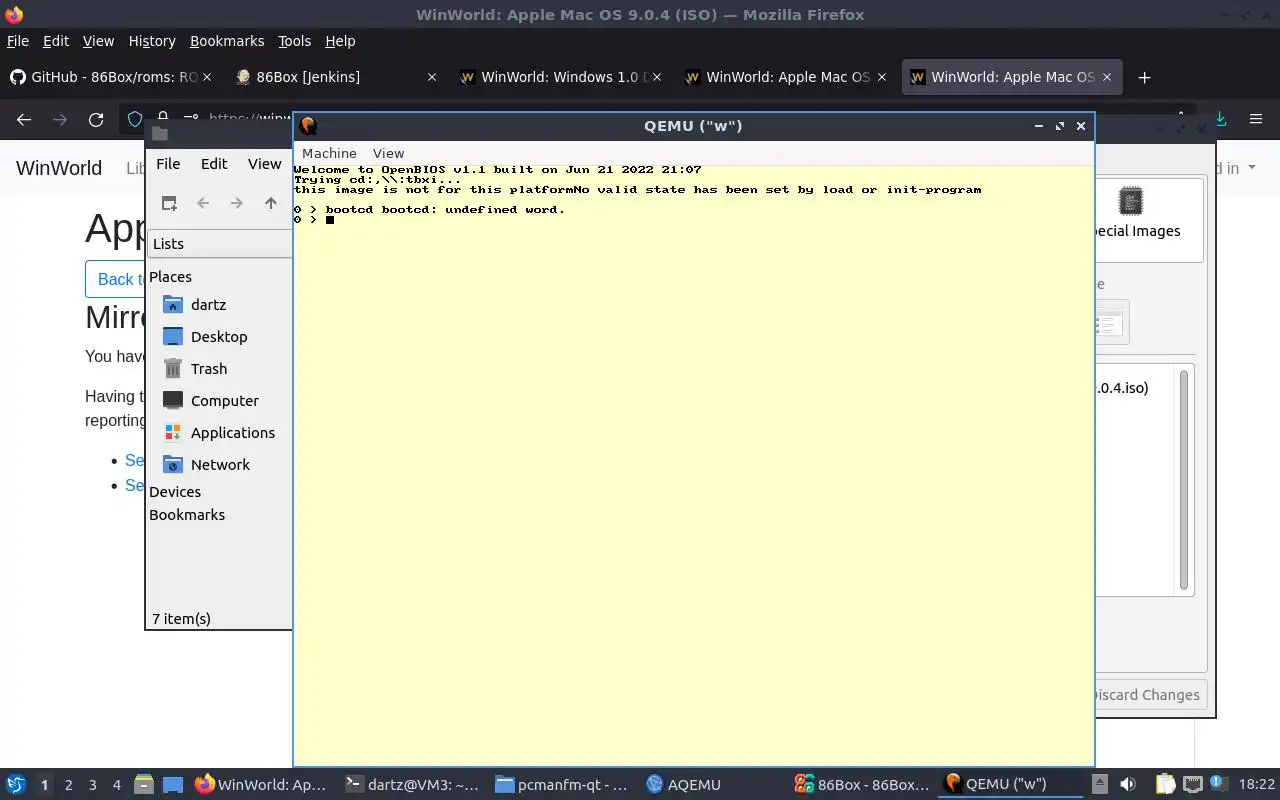Click the file manager launcher in panel
The image size is (1280, 800).
coord(144,785)
